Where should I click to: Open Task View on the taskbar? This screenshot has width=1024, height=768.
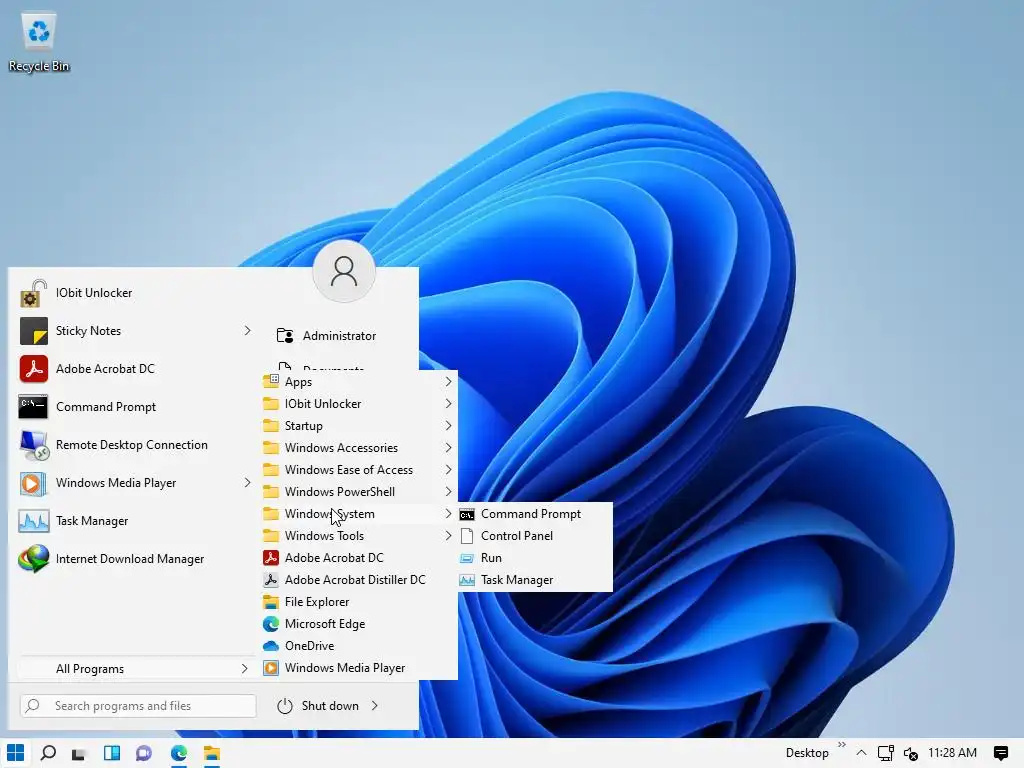click(x=79, y=754)
